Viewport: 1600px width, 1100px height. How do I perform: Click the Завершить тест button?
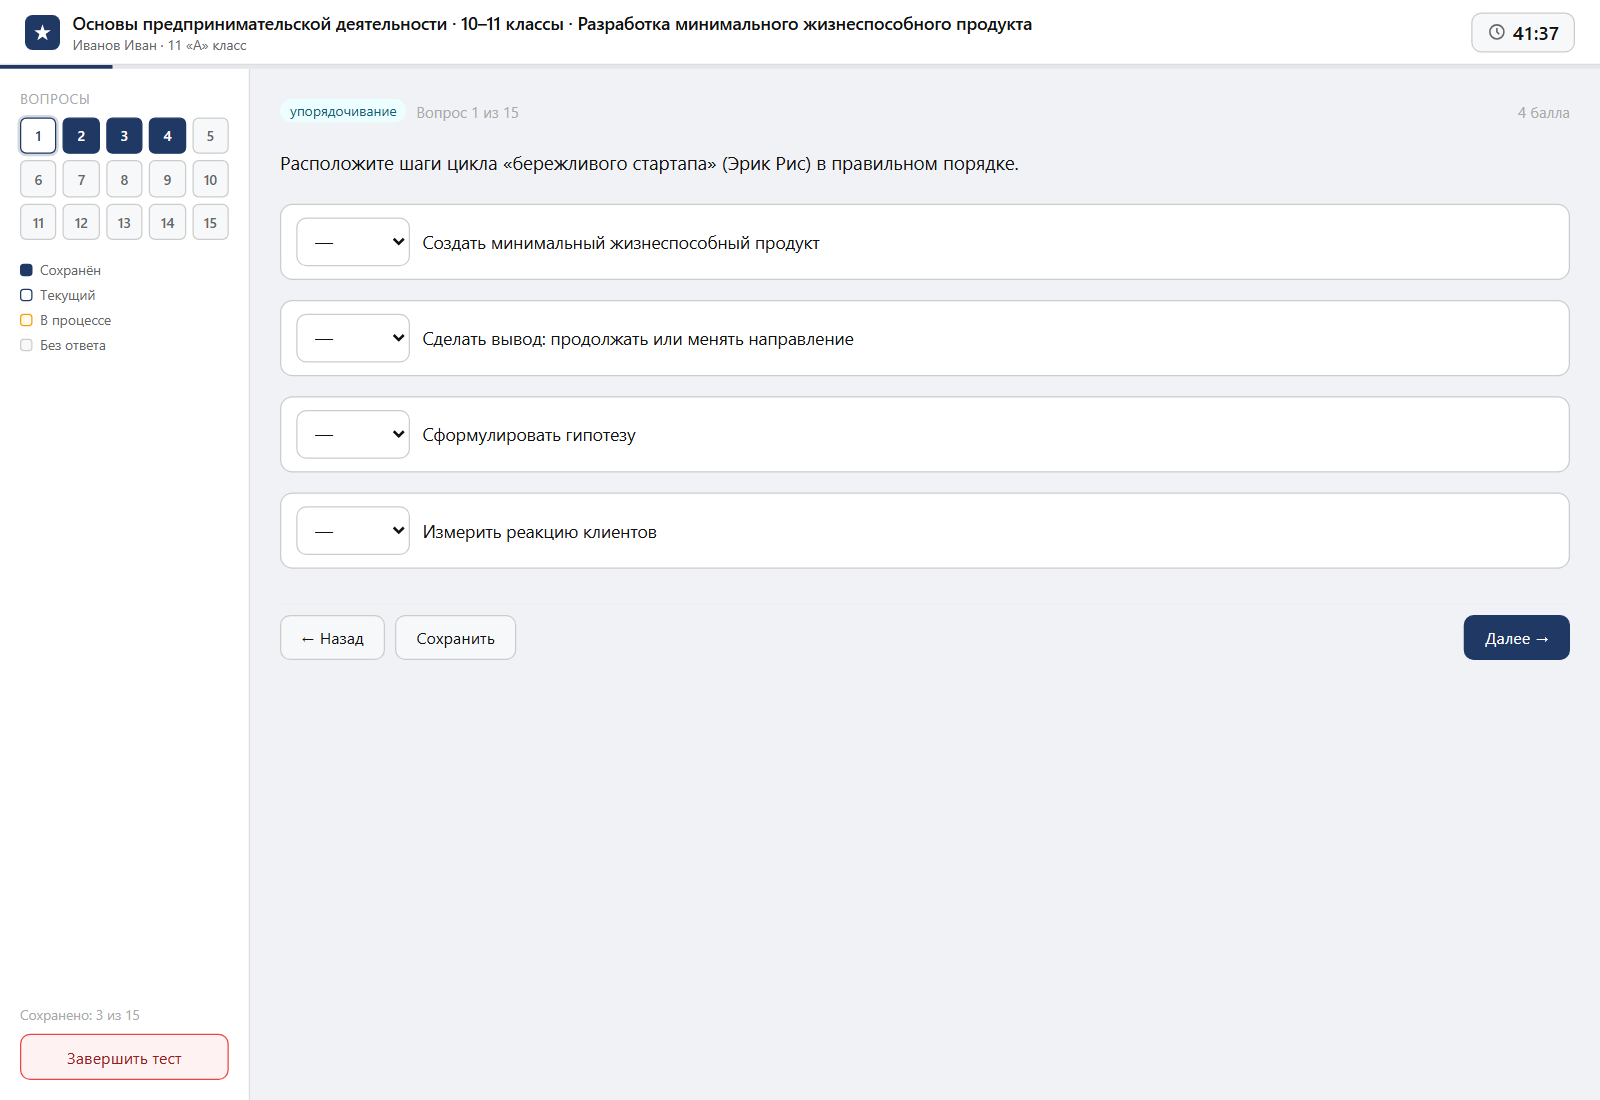tap(124, 1058)
